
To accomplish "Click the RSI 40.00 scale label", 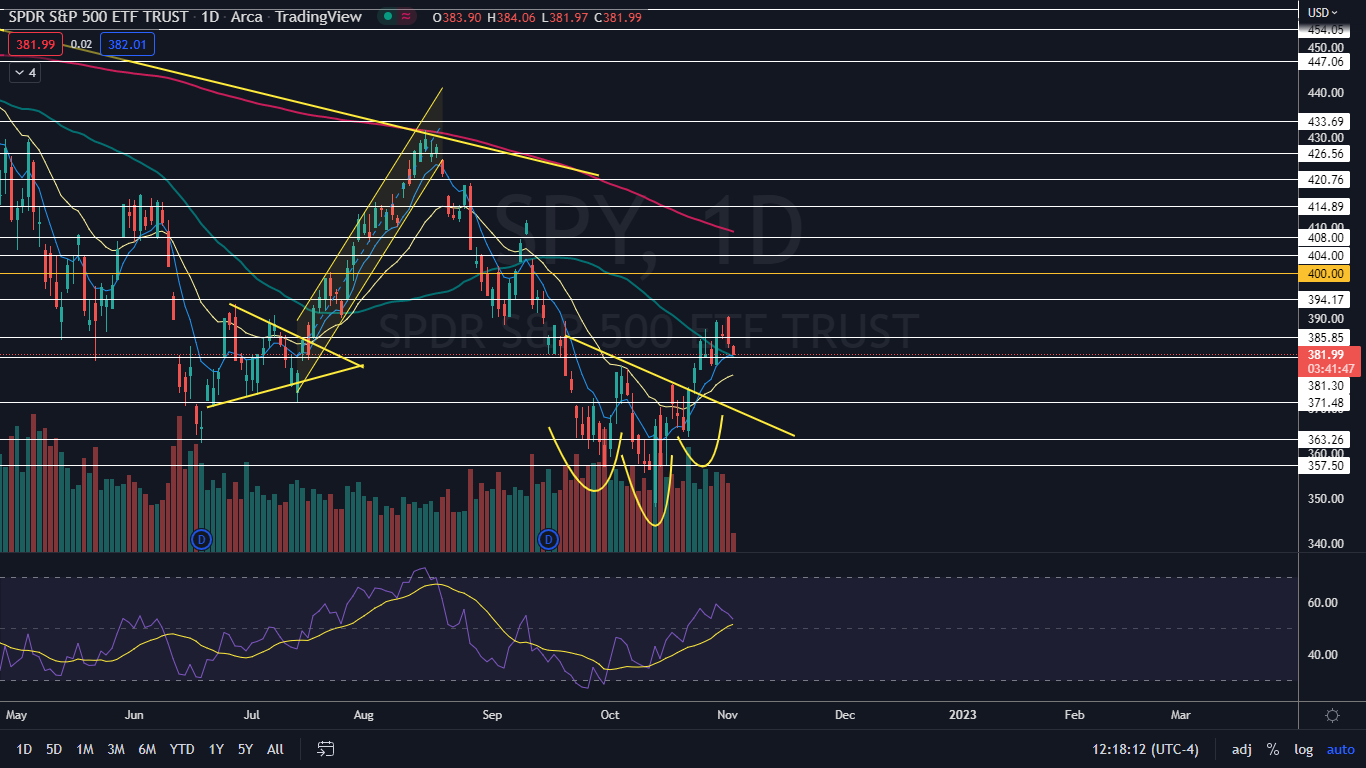I will tap(1323, 655).
